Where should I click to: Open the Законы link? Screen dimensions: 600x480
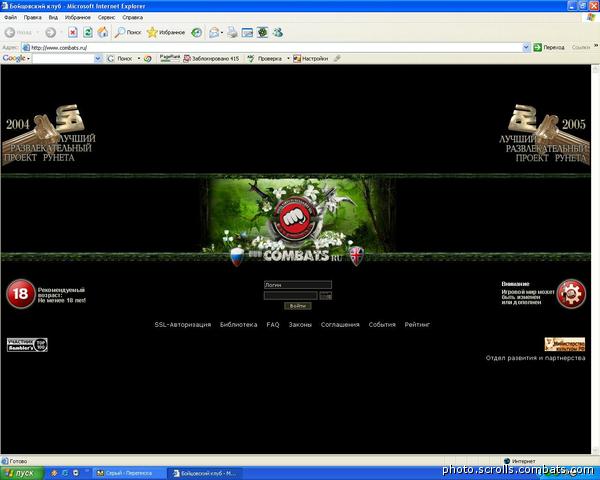pyautogui.click(x=300, y=325)
